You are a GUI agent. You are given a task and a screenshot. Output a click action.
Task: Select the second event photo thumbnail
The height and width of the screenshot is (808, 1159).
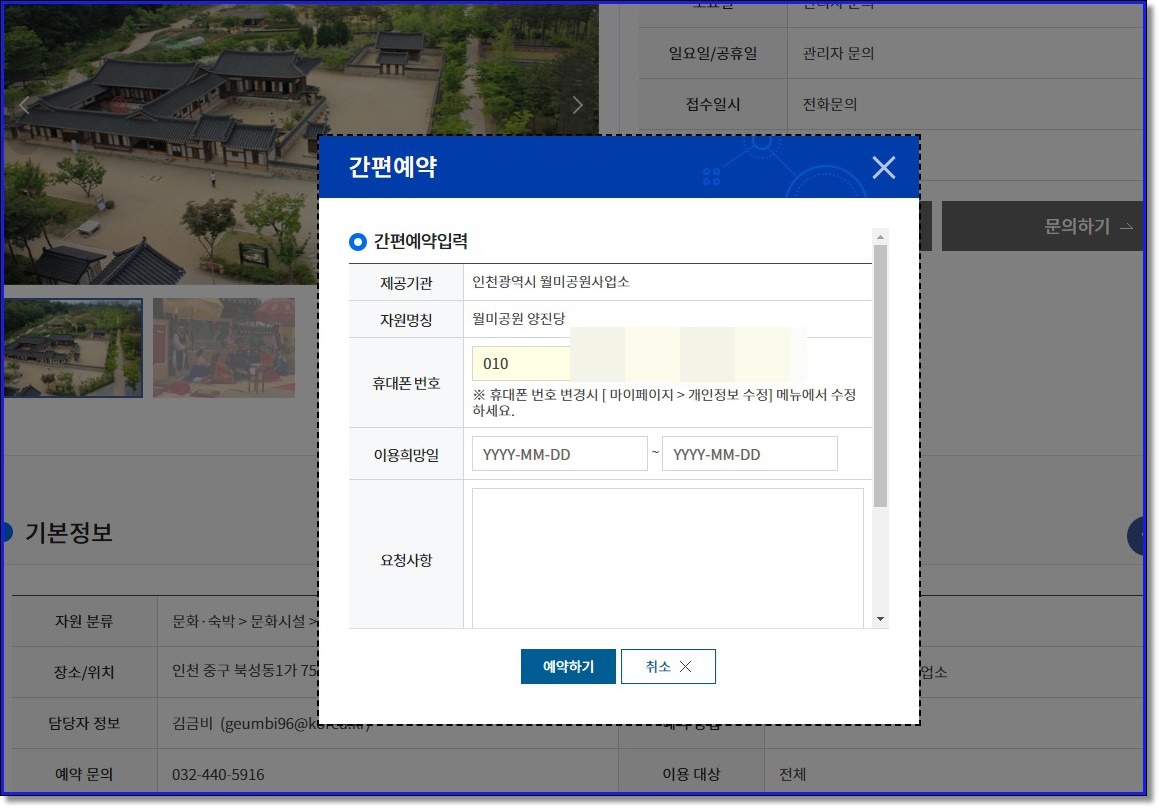224,348
